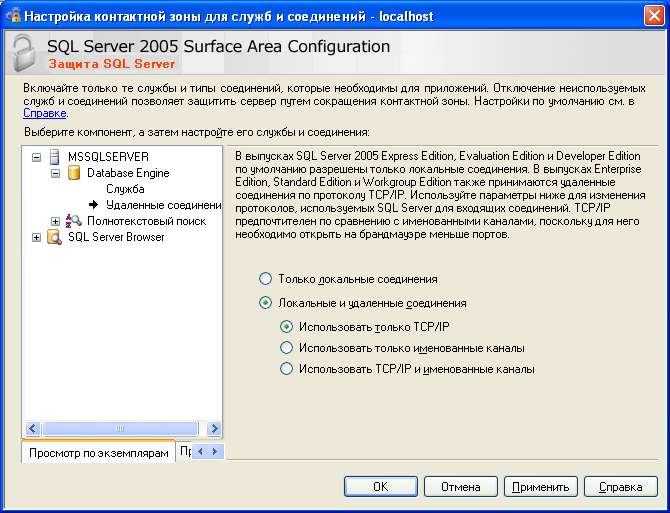Viewport: 670px width, 513px height.
Task: Collapse the Database Engine node
Action: pos(56,173)
